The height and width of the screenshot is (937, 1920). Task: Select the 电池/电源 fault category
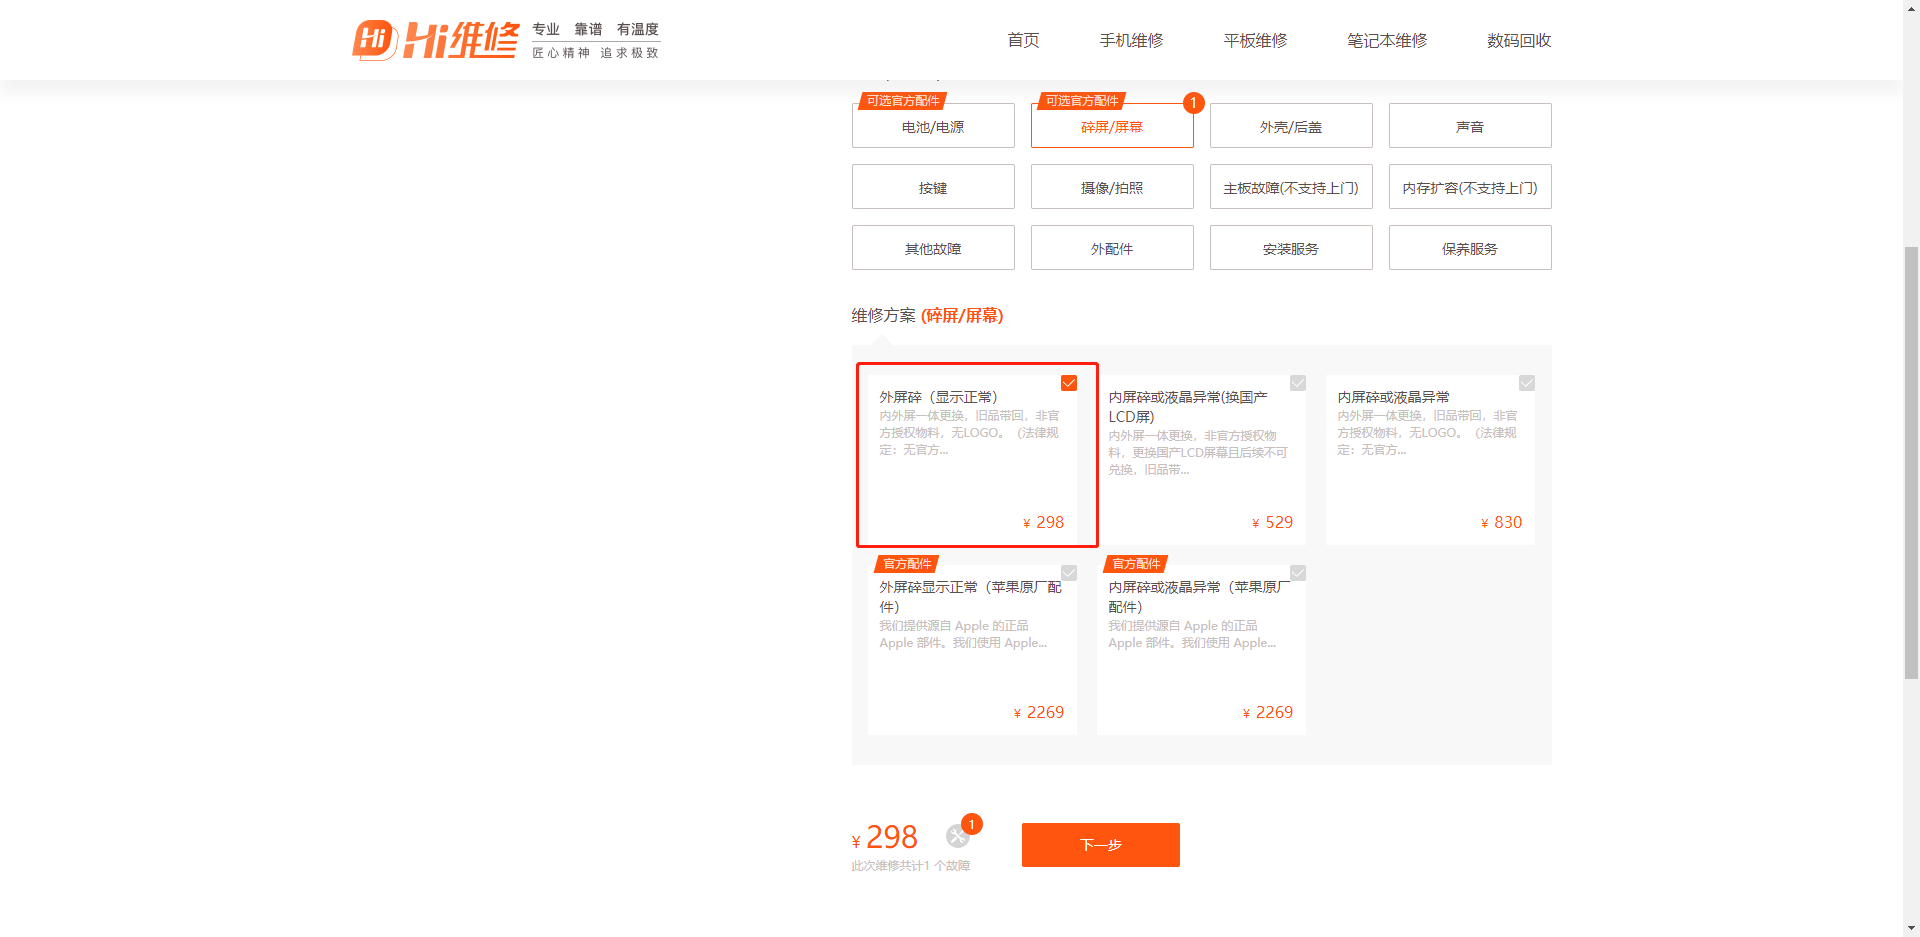point(933,126)
